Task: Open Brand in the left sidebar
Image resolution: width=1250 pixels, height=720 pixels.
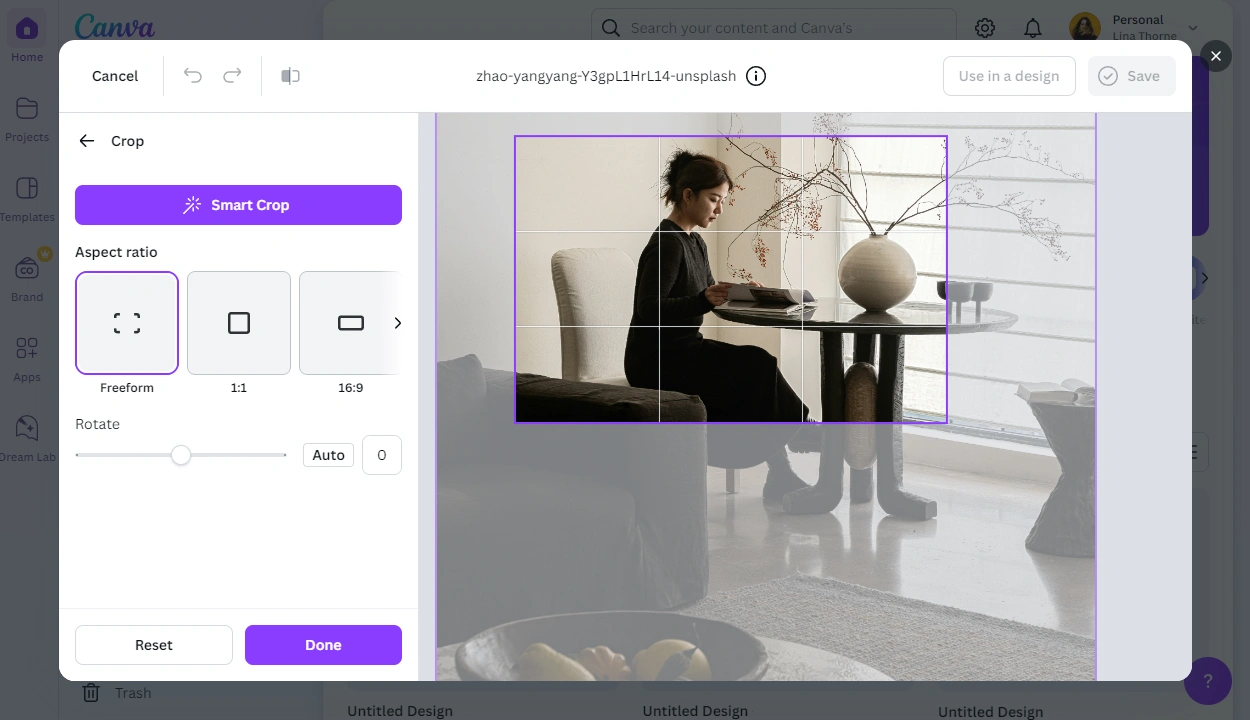Action: tap(27, 279)
